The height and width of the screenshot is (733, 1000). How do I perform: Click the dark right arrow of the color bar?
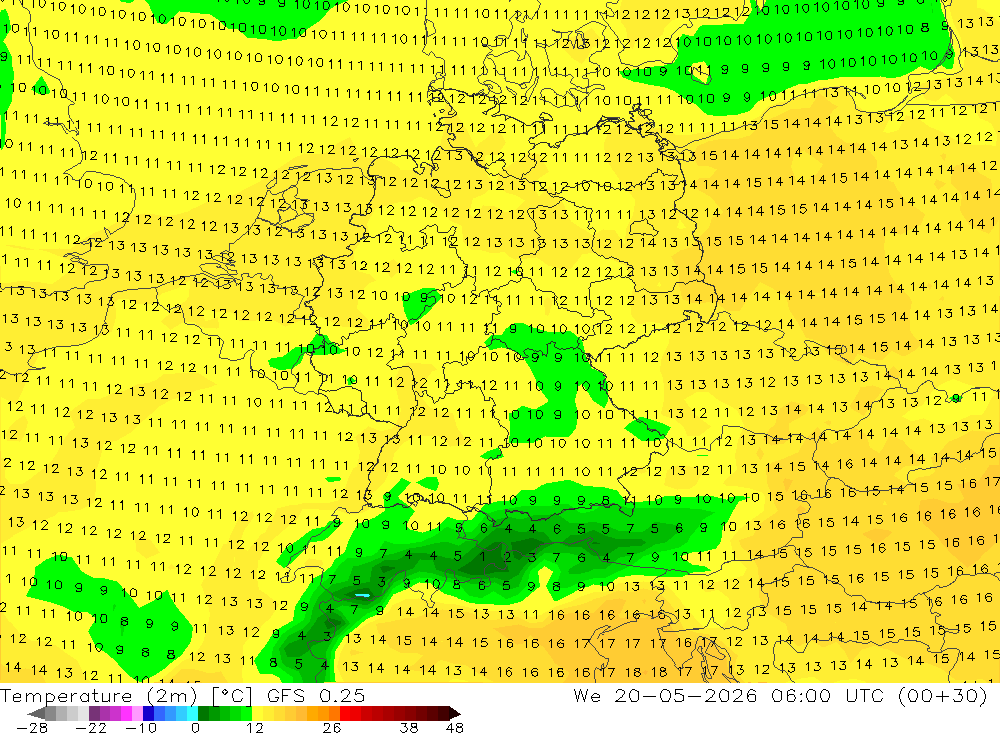[x=455, y=714]
